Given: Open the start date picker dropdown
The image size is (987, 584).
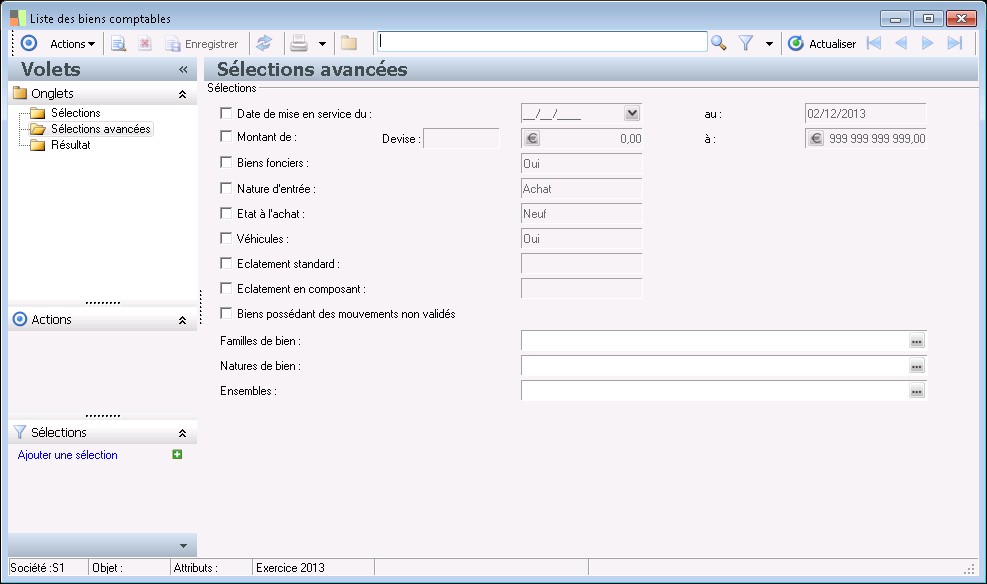Looking at the screenshot, I should click(632, 113).
